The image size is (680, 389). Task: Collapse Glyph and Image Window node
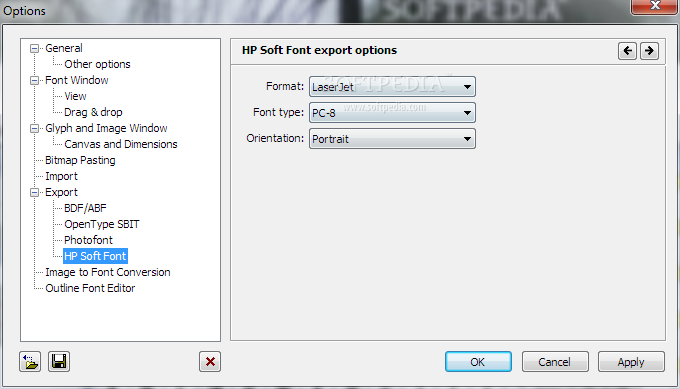[x=34, y=128]
